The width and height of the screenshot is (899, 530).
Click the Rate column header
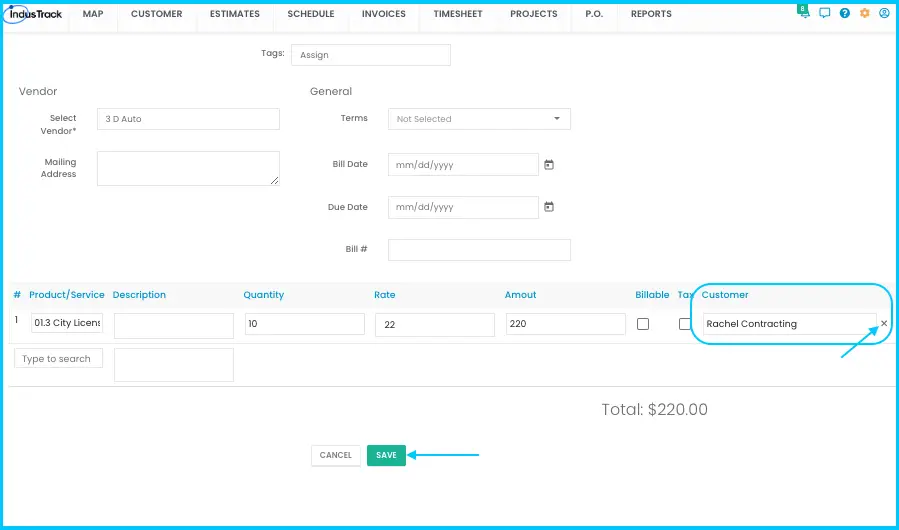tap(385, 295)
